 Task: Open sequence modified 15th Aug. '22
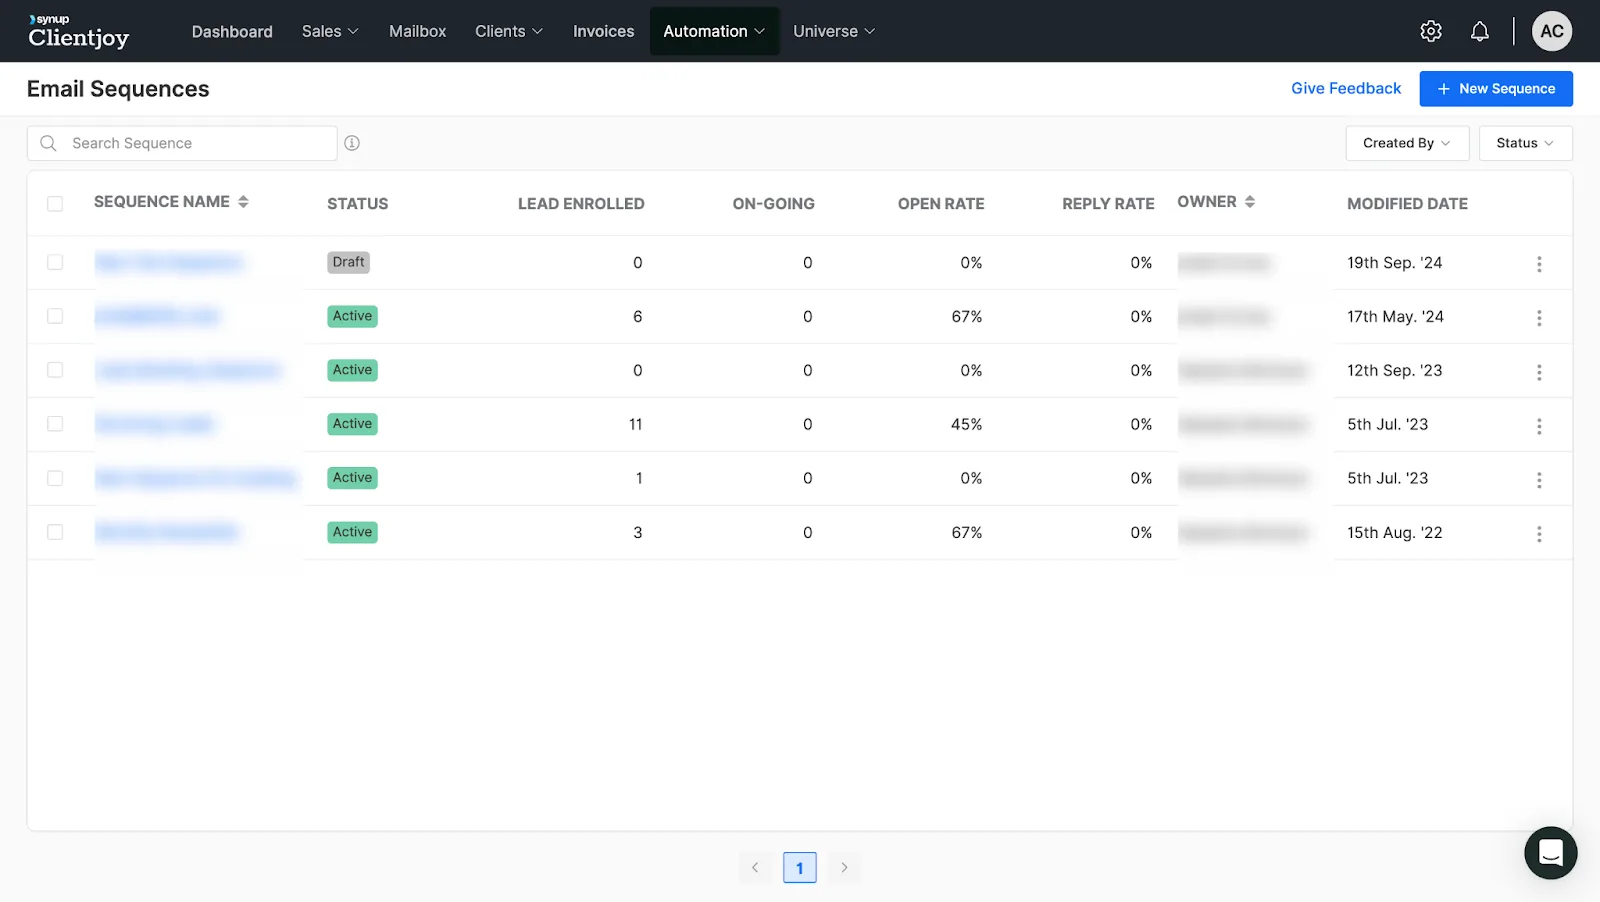(x=166, y=532)
